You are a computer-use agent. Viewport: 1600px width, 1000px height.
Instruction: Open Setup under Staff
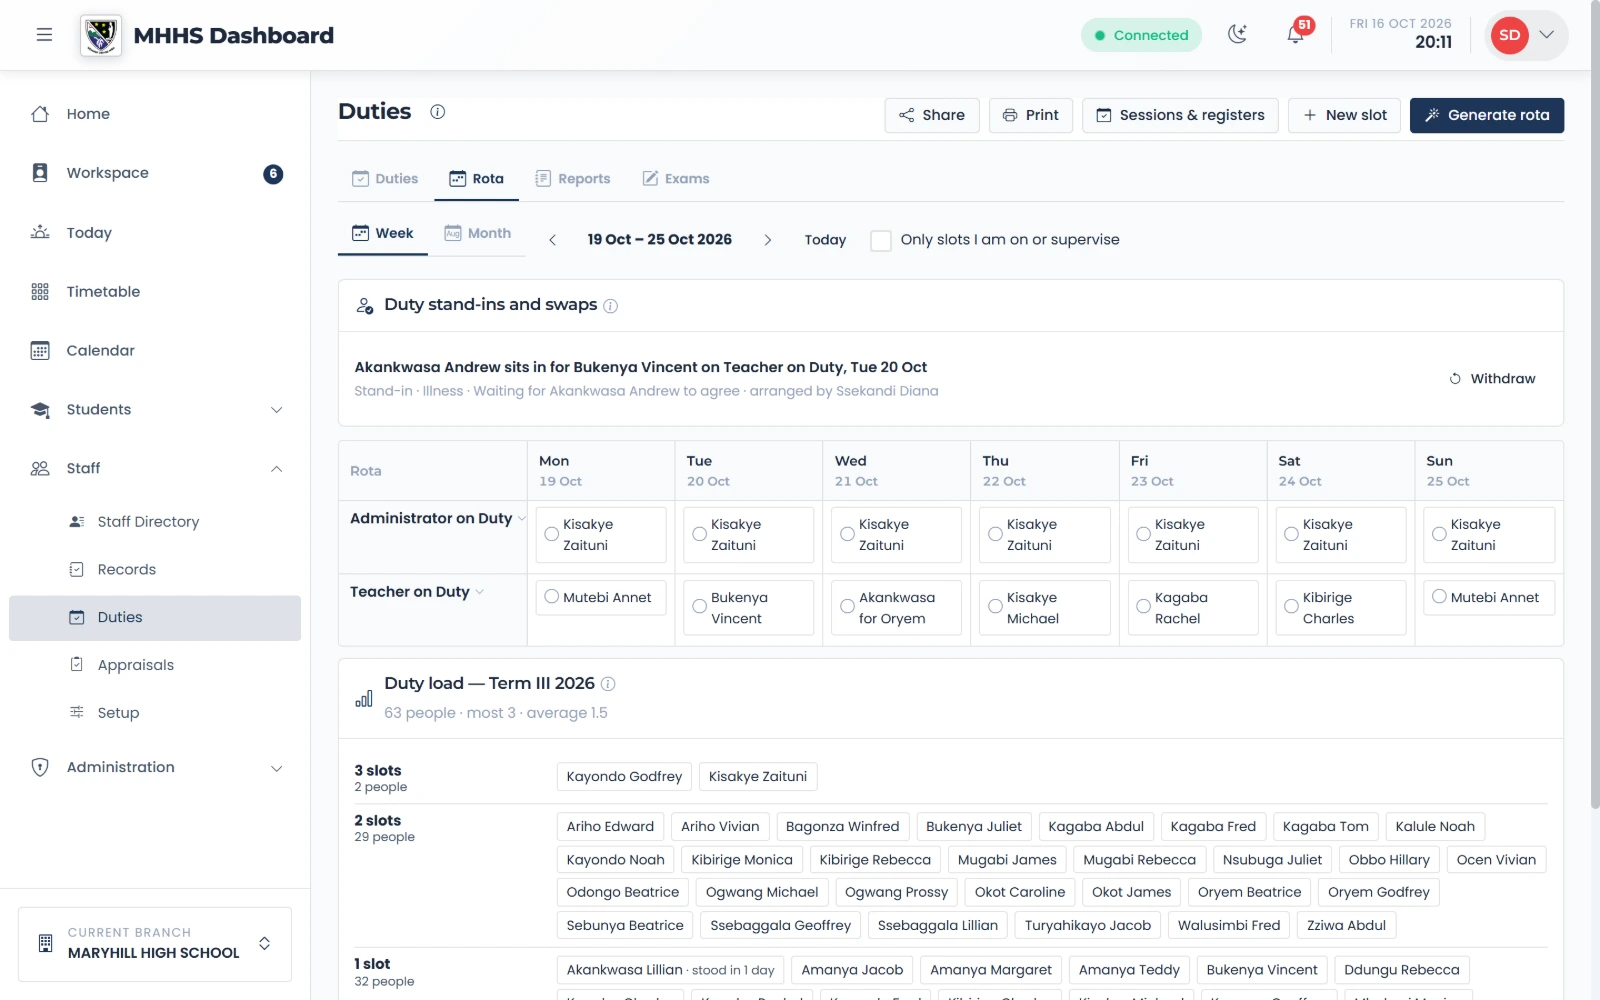[155, 712]
